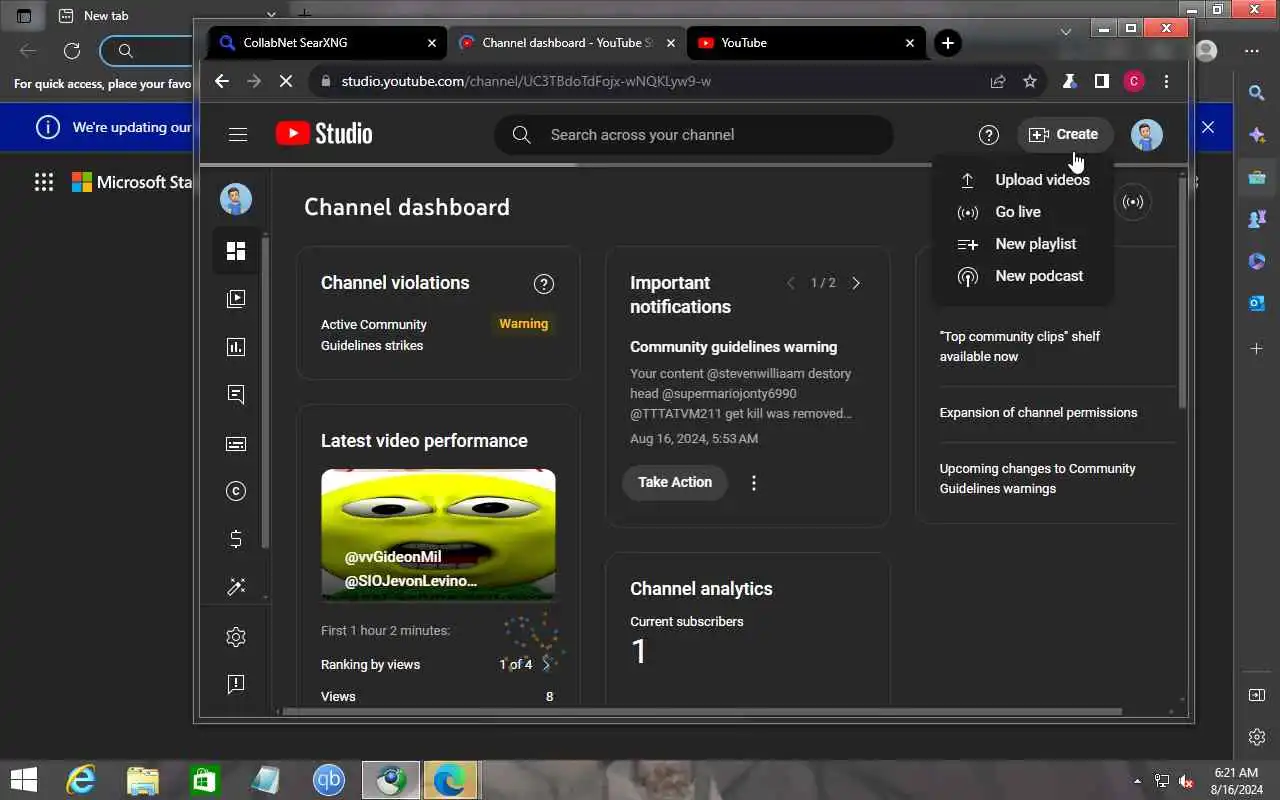
Task: Open the Settings gear in Studio sidebar
Action: click(236, 637)
